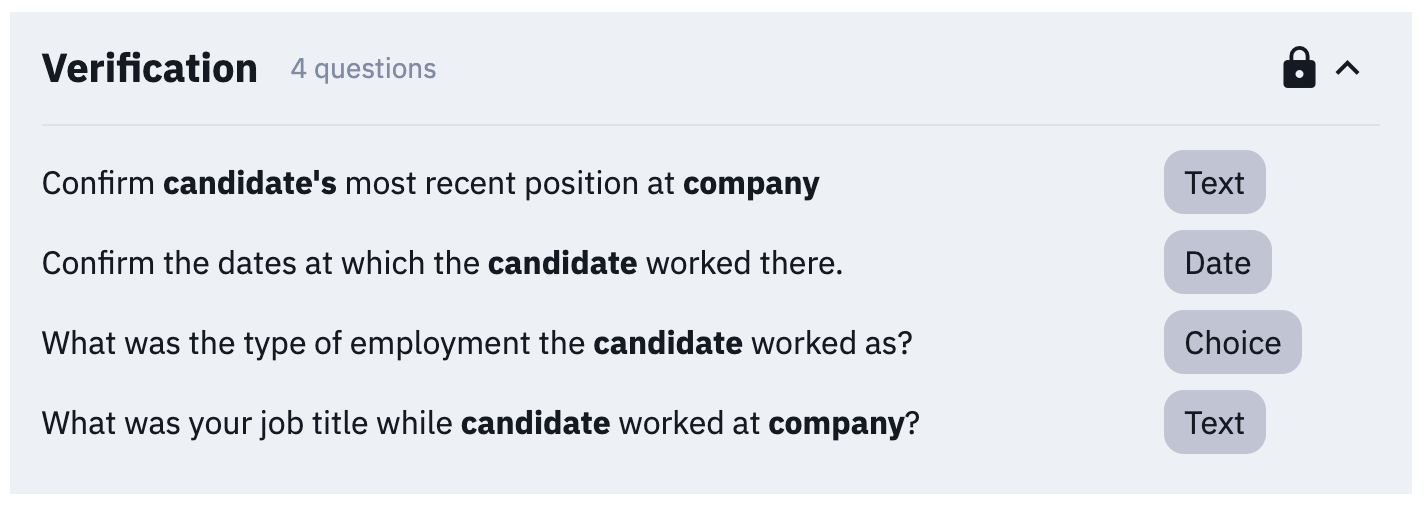The image size is (1424, 506).
Task: Click the divider line under the Verification header
Action: pos(710,125)
